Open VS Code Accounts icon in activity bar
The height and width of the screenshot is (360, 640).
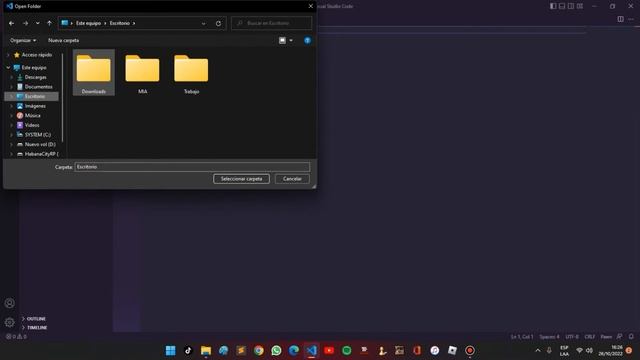coord(10,303)
